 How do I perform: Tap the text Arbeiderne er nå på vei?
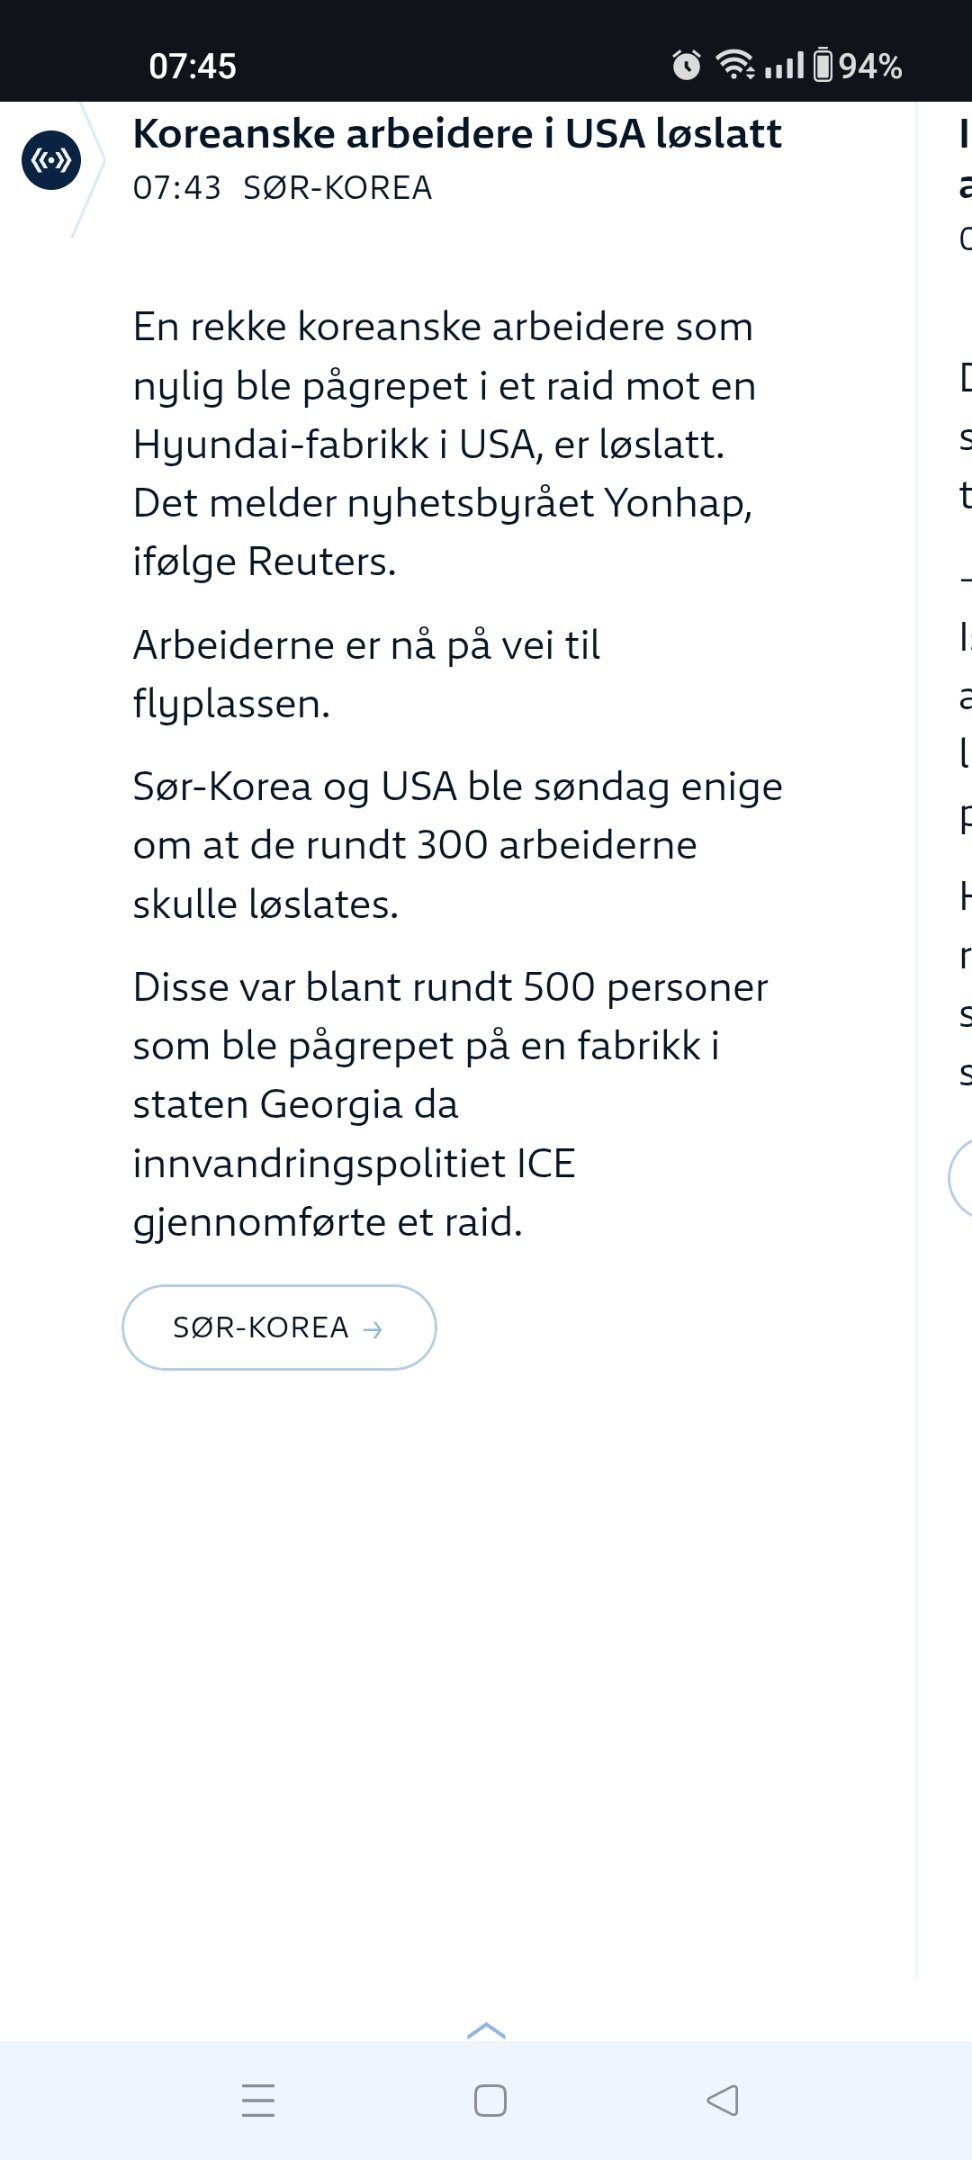pyautogui.click(x=366, y=645)
